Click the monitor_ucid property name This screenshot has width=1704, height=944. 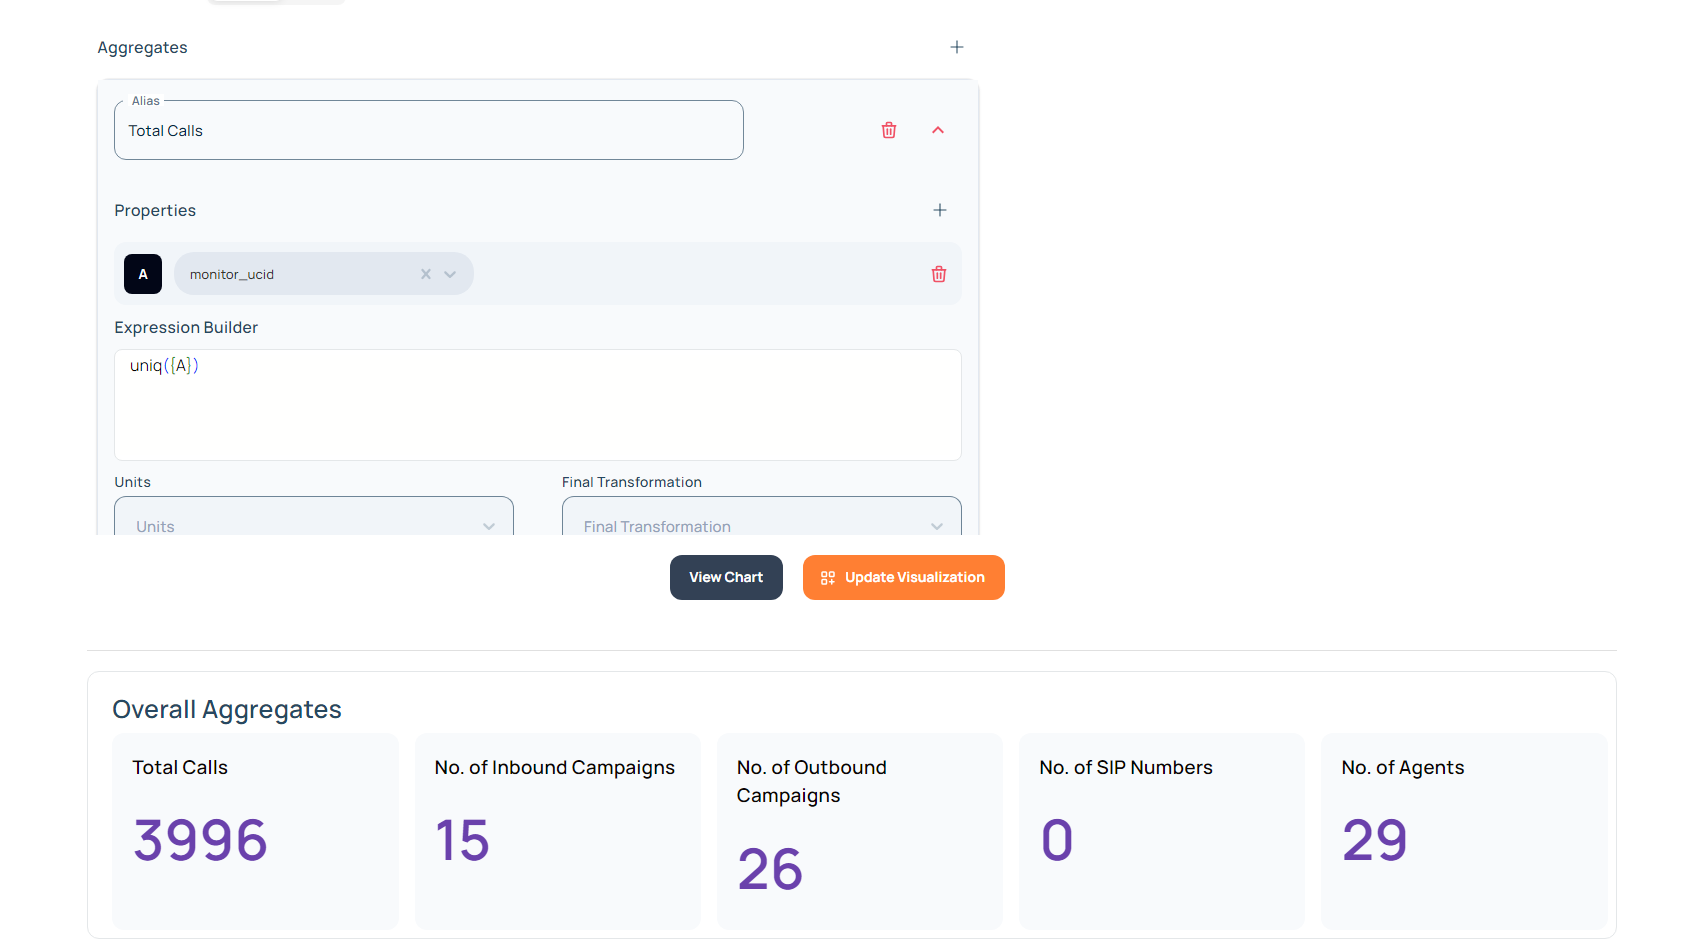(x=232, y=275)
